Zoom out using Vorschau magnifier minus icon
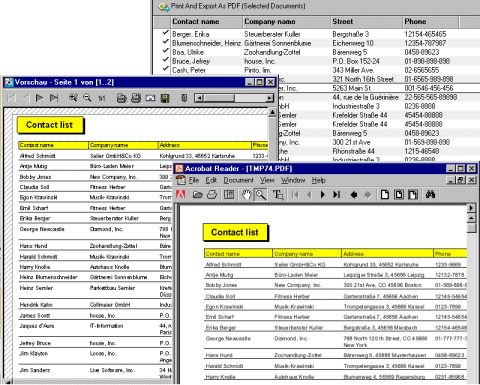The height and width of the screenshot is (385, 480). click(87, 98)
